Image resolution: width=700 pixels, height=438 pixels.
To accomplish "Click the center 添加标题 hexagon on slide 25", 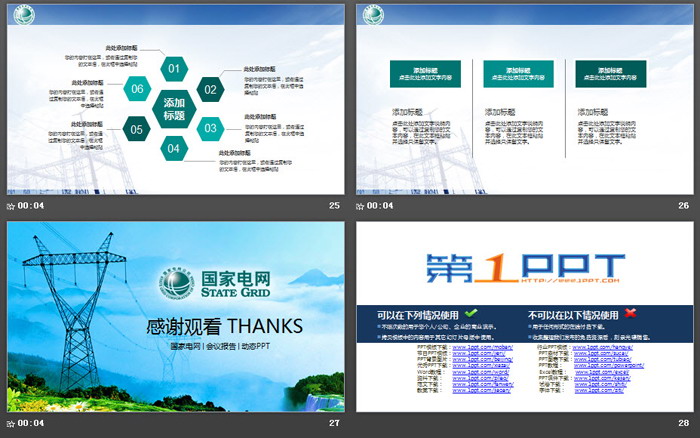I will [174, 109].
